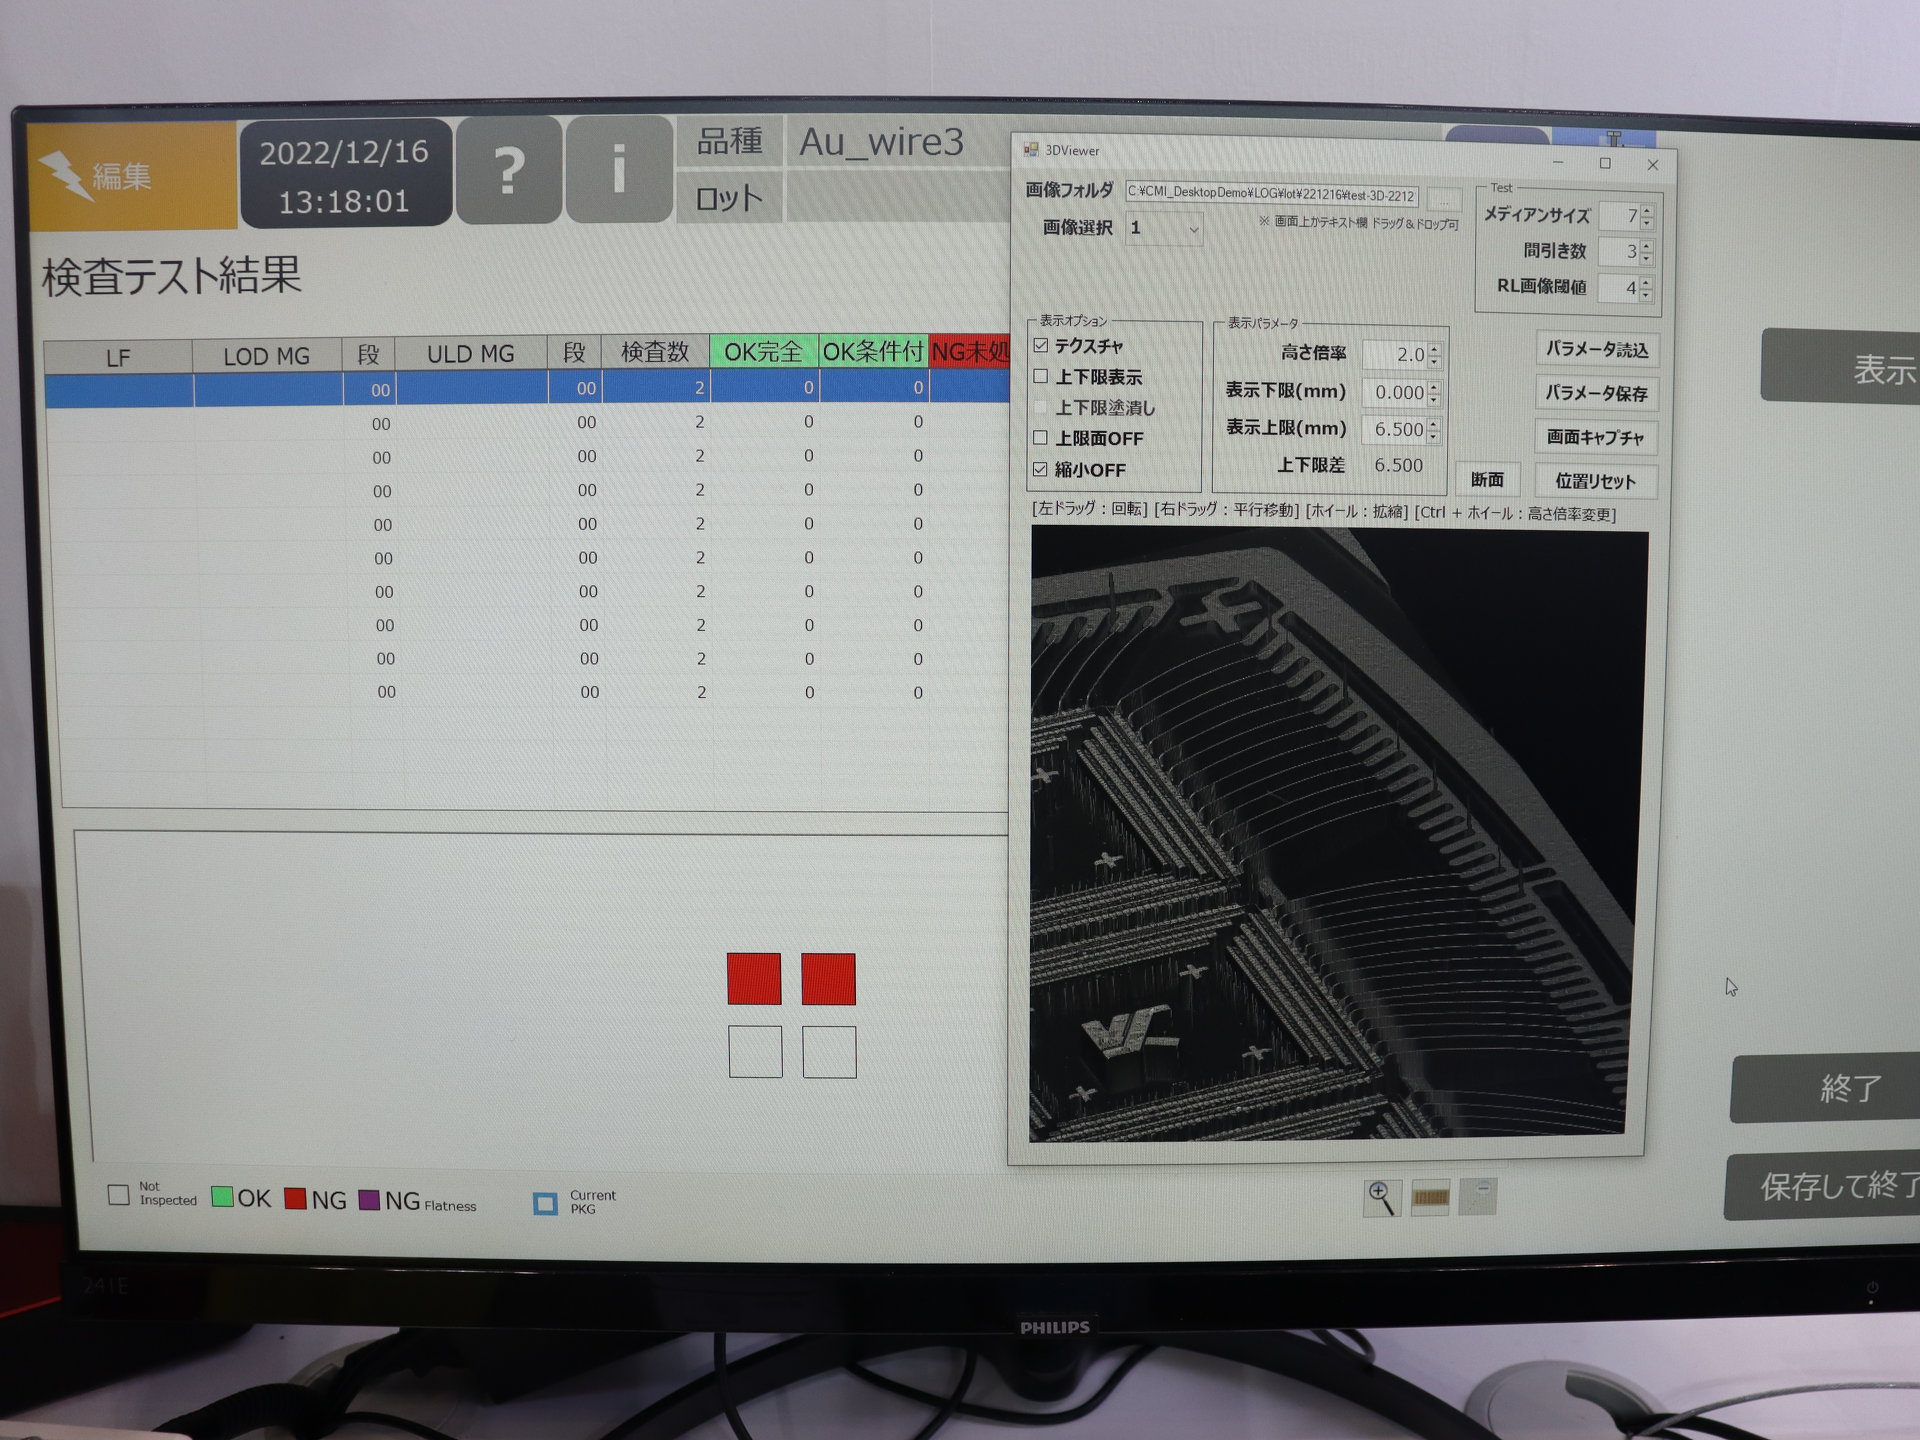This screenshot has height=1440, width=1920.
Task: Click the left uninspected white package square
Action: pos(755,1052)
